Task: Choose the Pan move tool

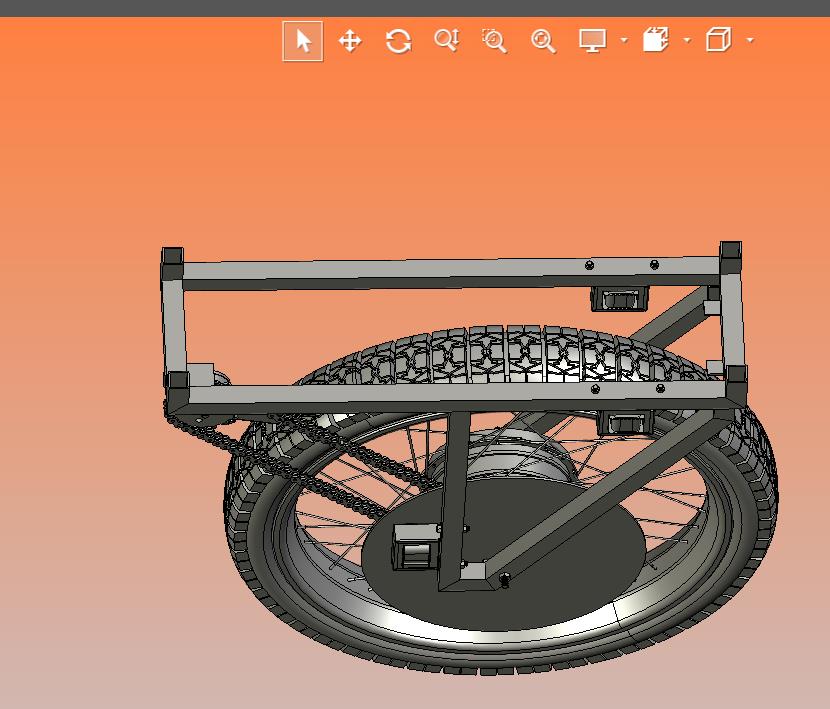Action: coord(350,41)
